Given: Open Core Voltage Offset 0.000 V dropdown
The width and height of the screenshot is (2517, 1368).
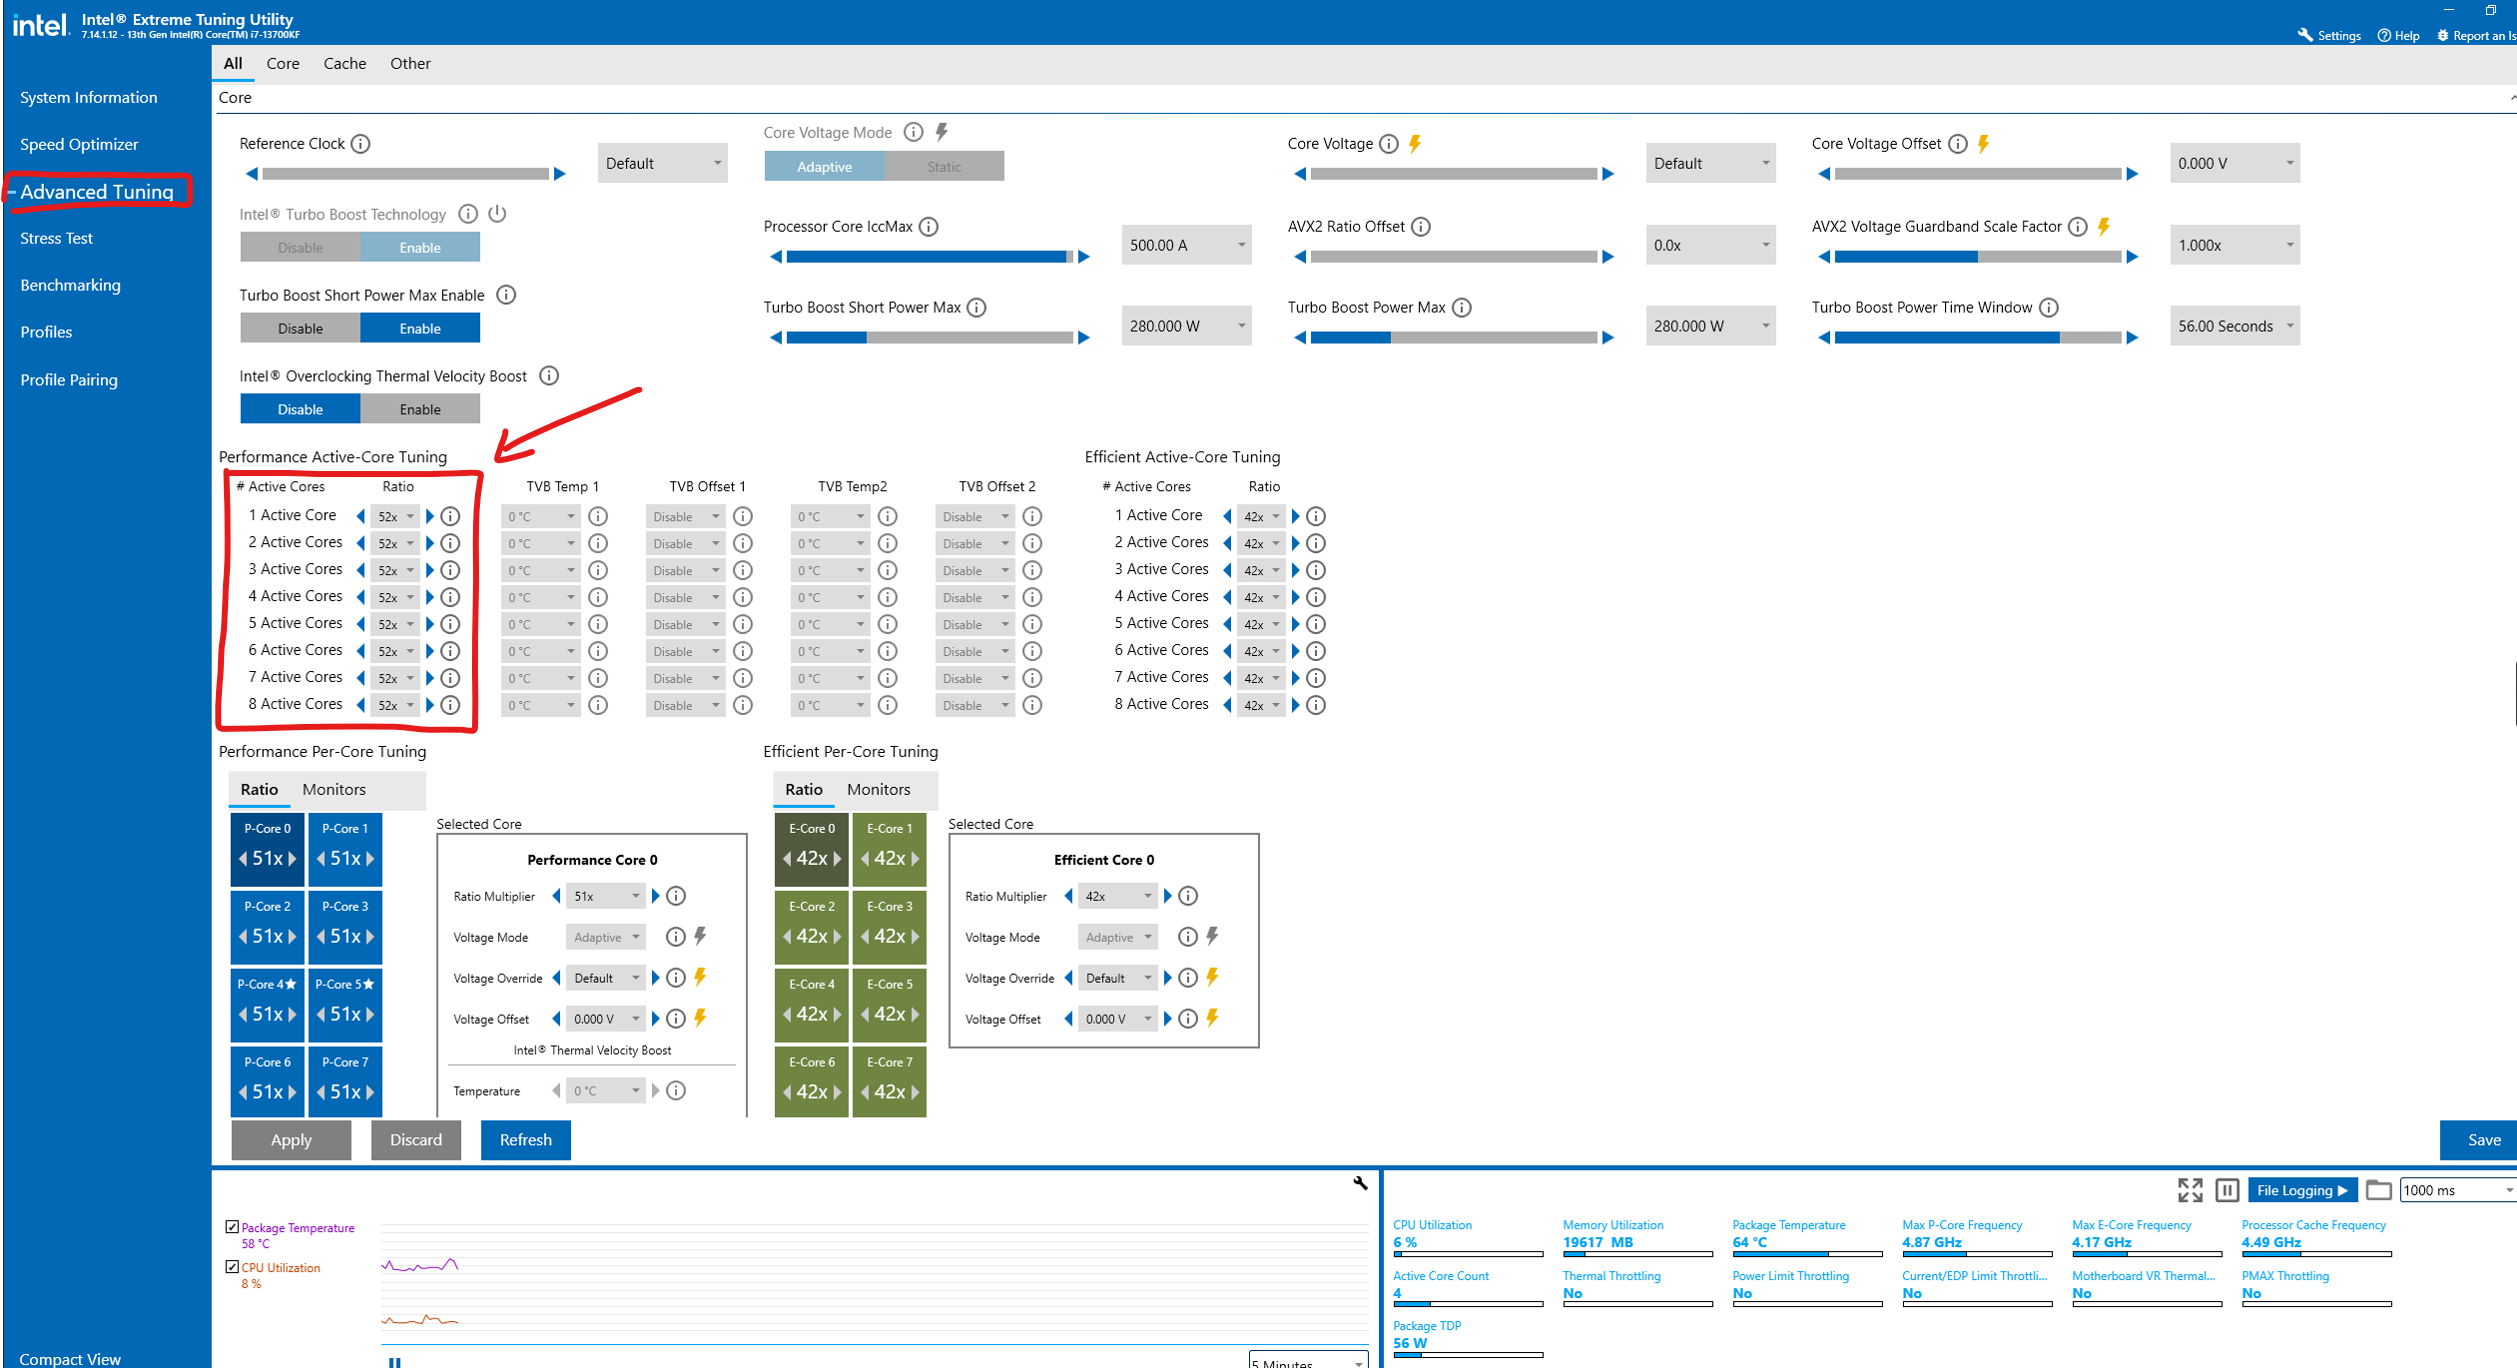Looking at the screenshot, I should (2235, 163).
